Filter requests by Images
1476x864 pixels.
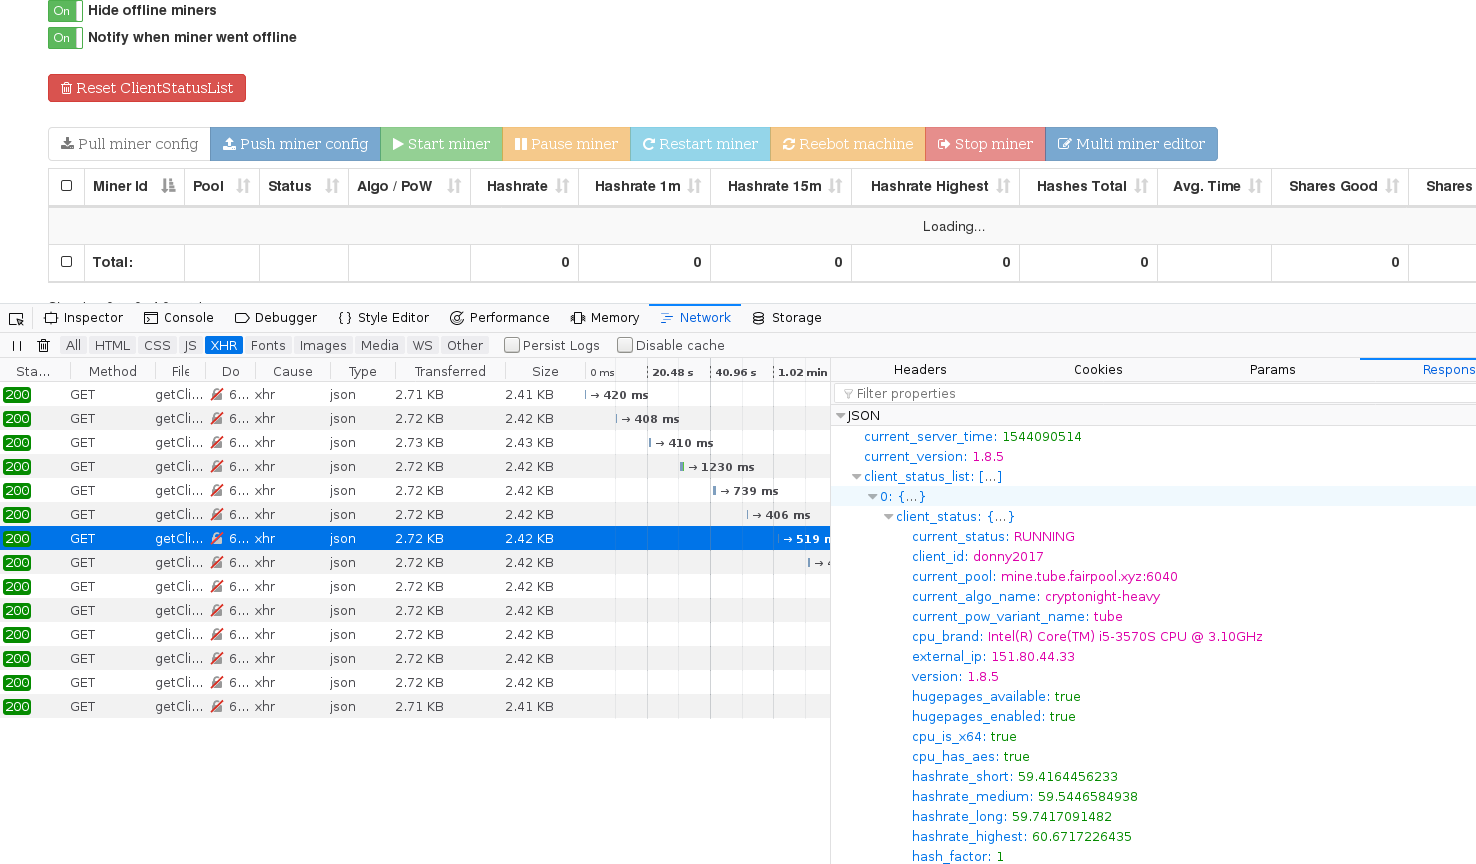pos(323,346)
